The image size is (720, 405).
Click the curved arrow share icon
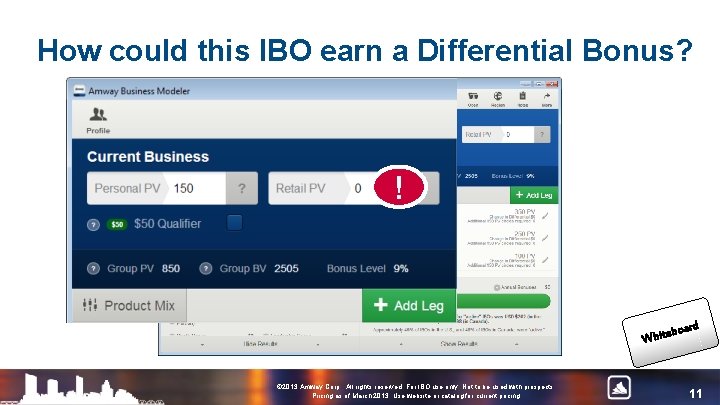546,98
